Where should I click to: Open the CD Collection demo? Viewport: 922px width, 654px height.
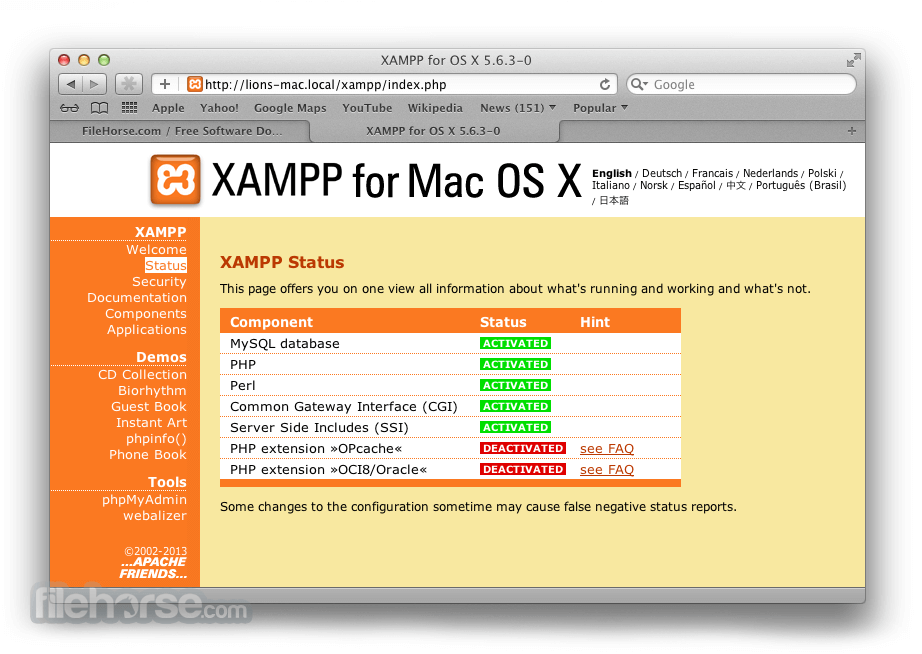[142, 375]
